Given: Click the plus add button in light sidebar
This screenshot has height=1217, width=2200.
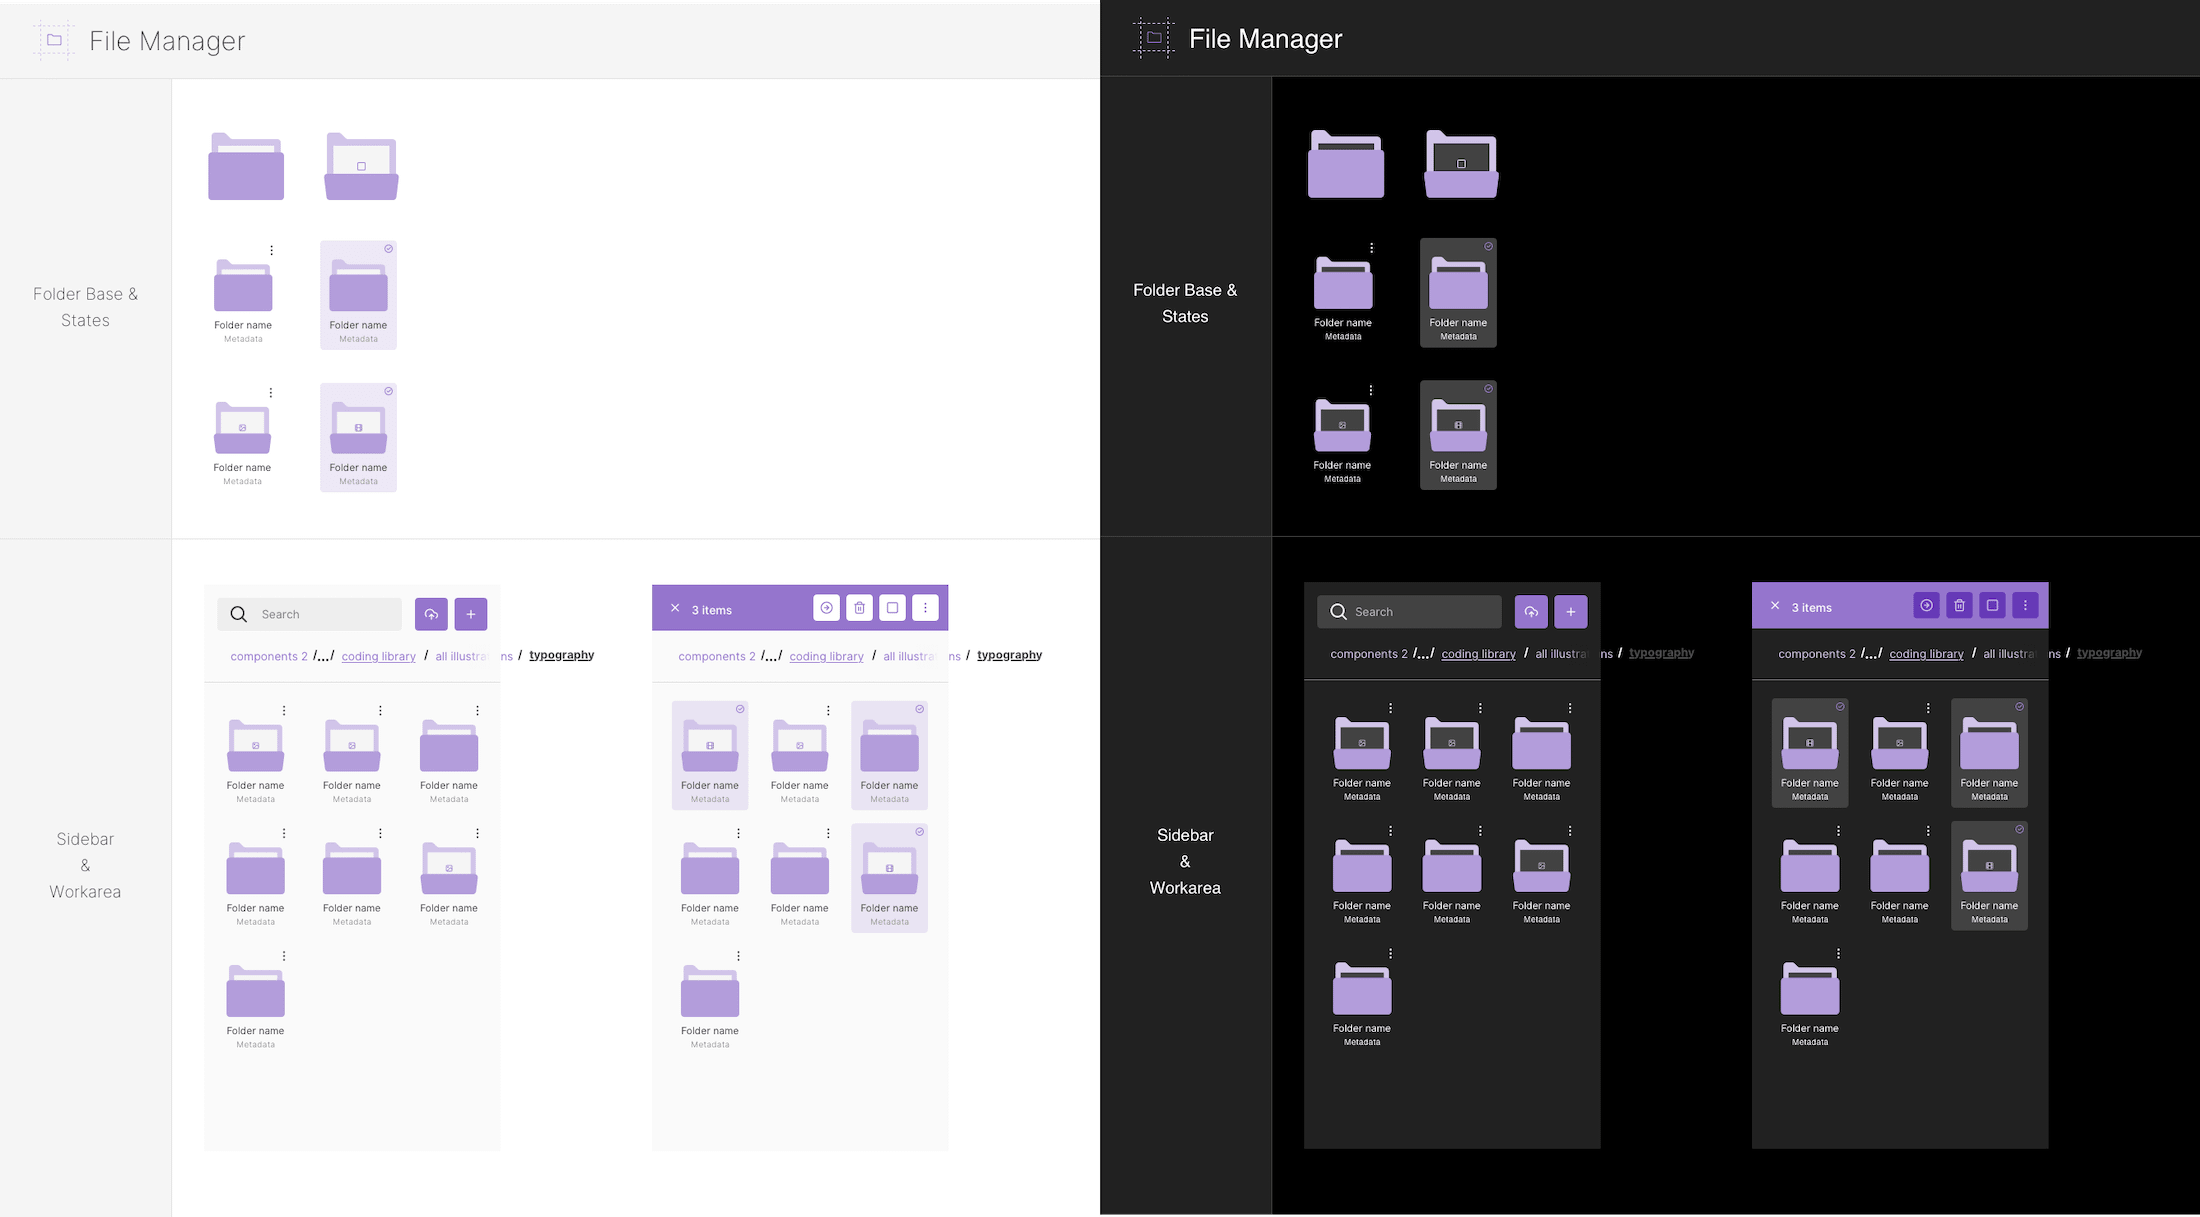Looking at the screenshot, I should [471, 614].
